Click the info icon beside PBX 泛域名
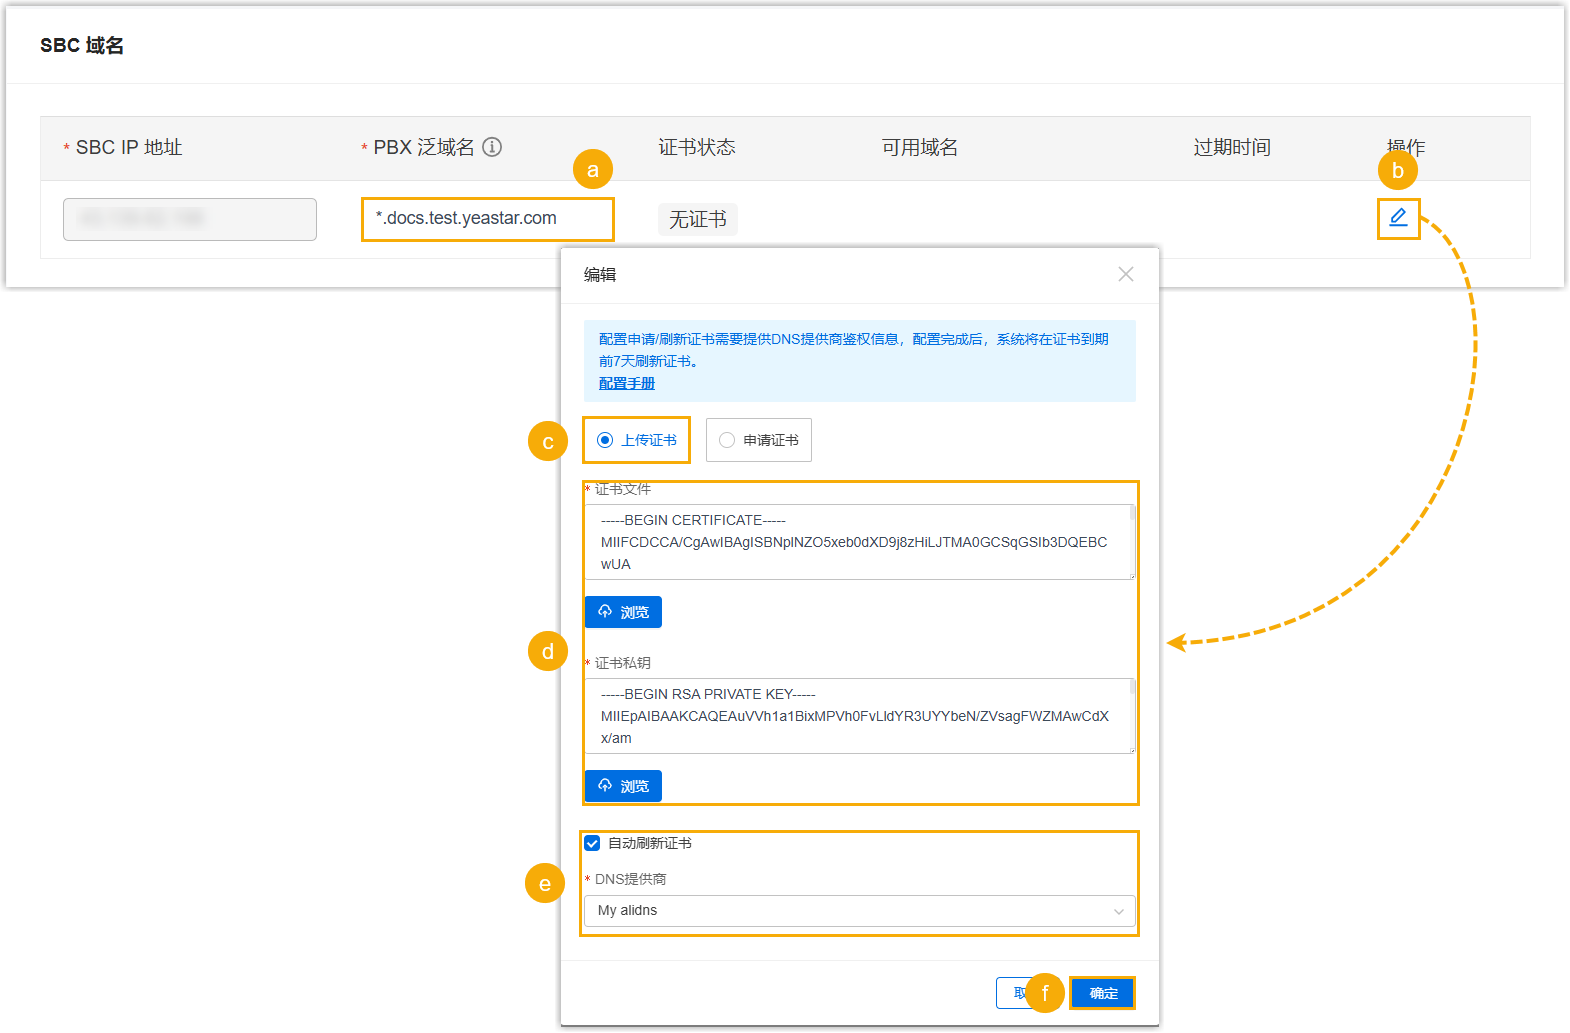The image size is (1570, 1033). click(x=492, y=147)
